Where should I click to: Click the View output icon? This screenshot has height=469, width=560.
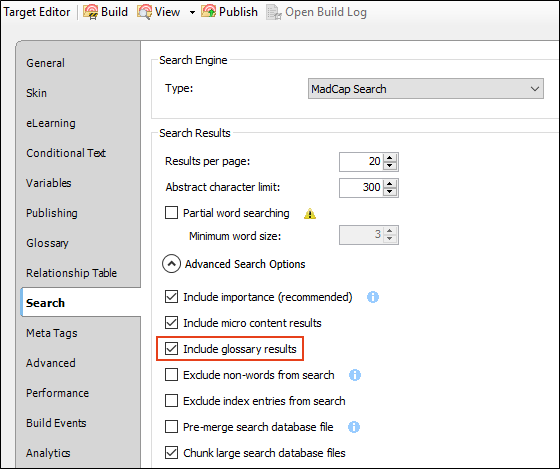point(145,12)
